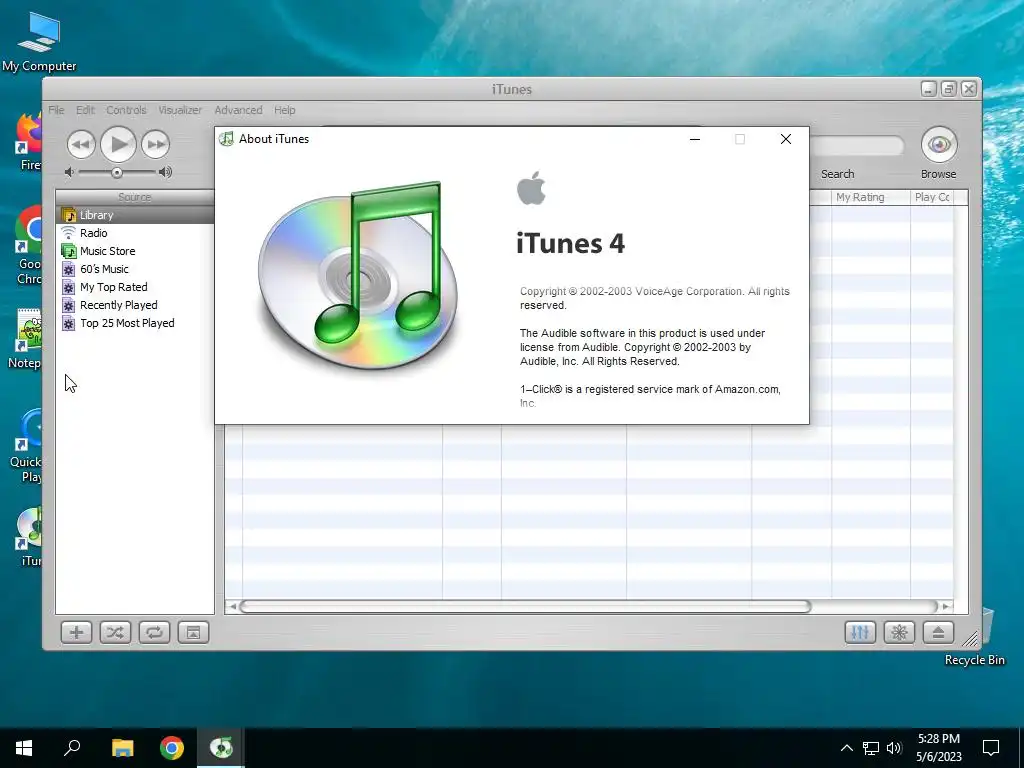Minimize the About iTunes dialog

click(x=695, y=139)
